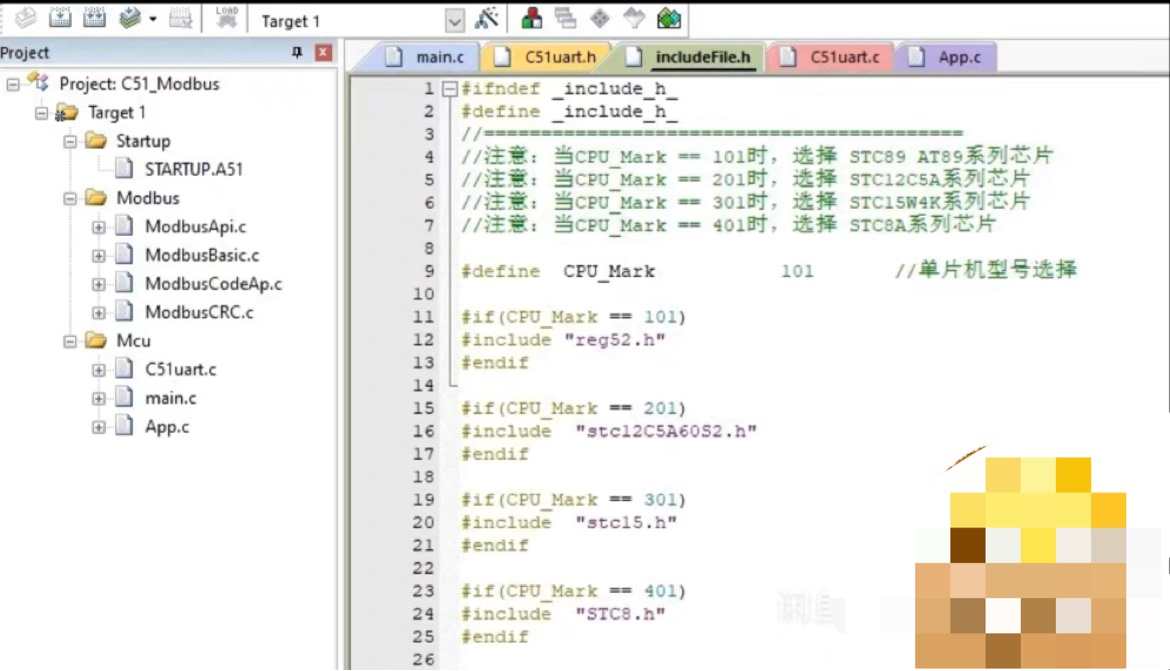Screen dimensions: 1170x671
Task: Collapse the Target 1 tree node
Action: pyautogui.click(x=41, y=113)
